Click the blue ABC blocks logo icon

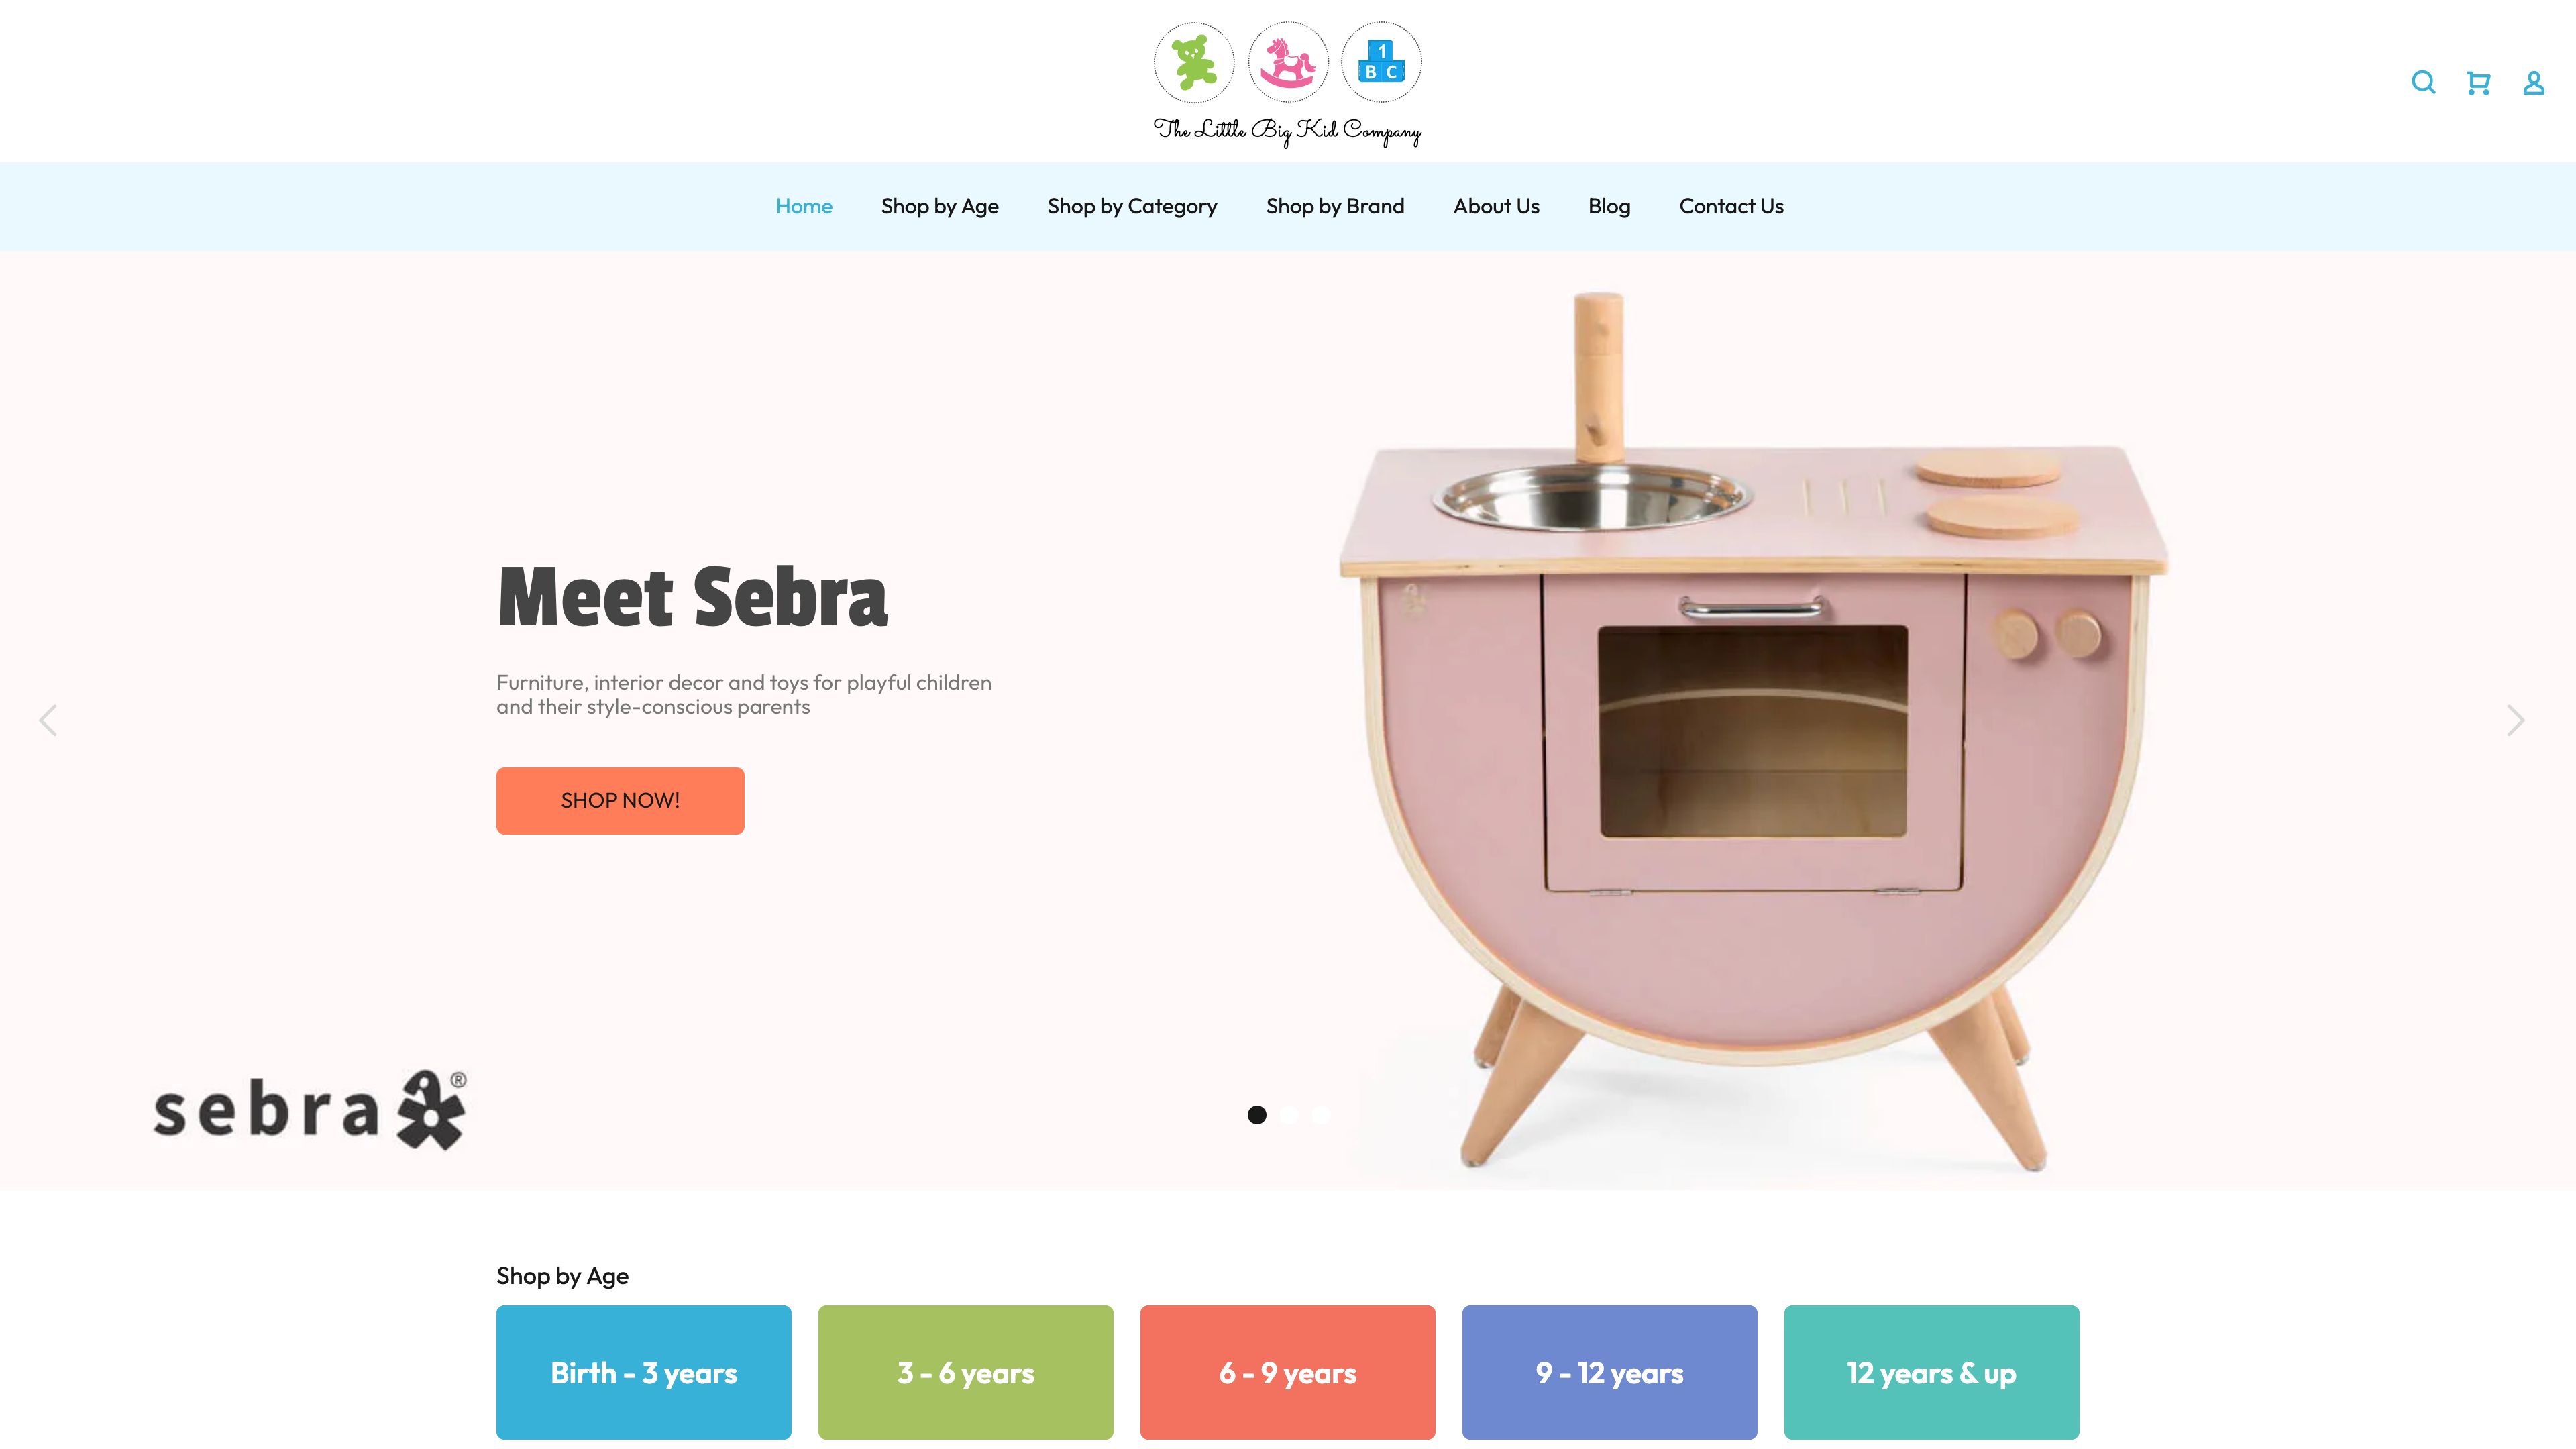point(1381,62)
